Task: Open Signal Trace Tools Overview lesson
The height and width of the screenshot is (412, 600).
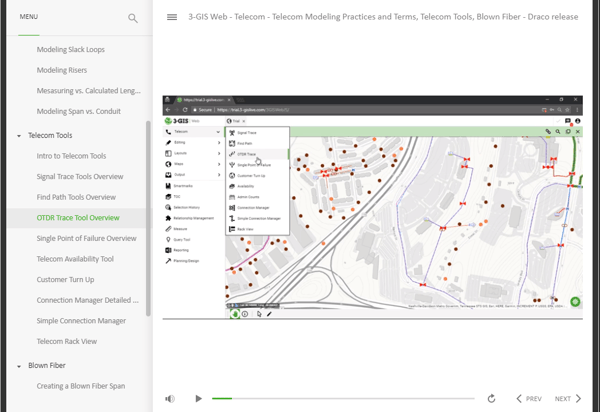Action: (x=80, y=176)
